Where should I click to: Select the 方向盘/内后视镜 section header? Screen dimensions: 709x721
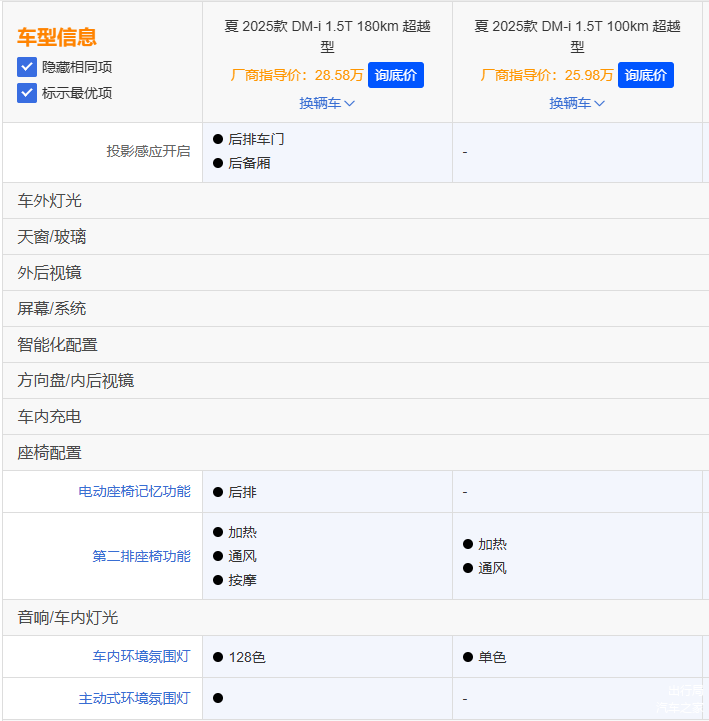pyautogui.click(x=76, y=381)
